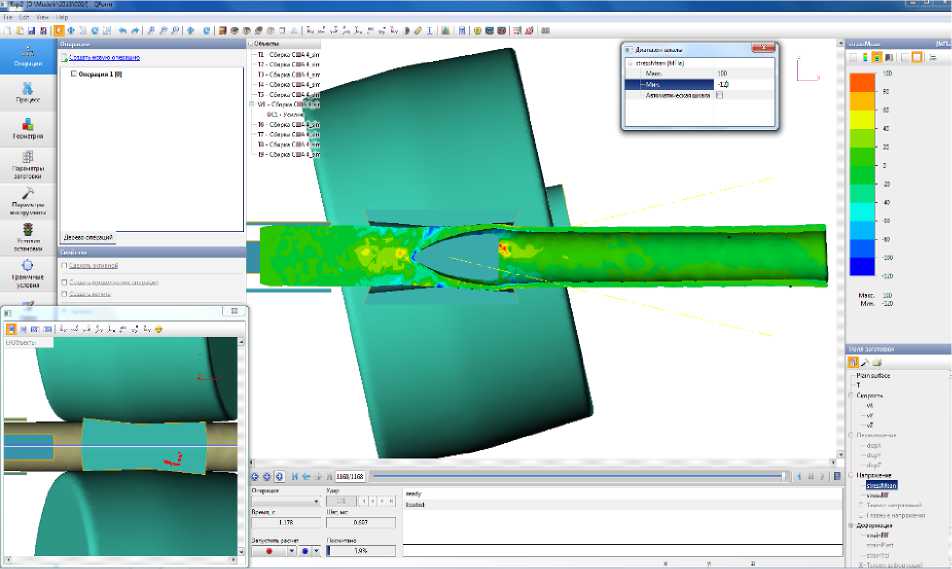The height and width of the screenshot is (569, 952).
Task: Click the undo arrow in the toolbar
Action: pos(122,30)
